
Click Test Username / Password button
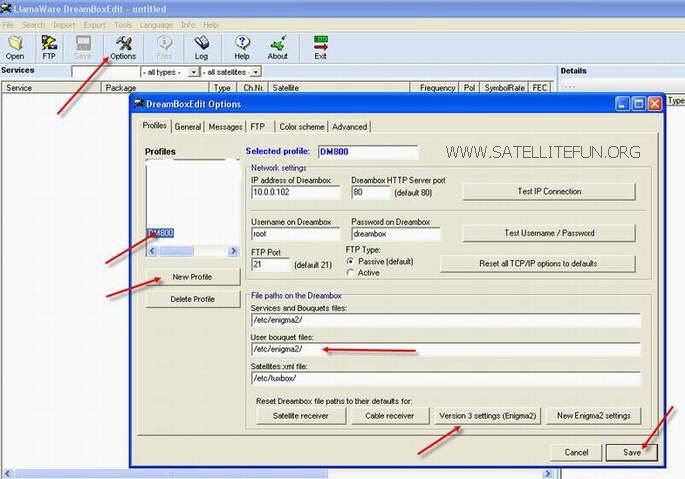(549, 233)
